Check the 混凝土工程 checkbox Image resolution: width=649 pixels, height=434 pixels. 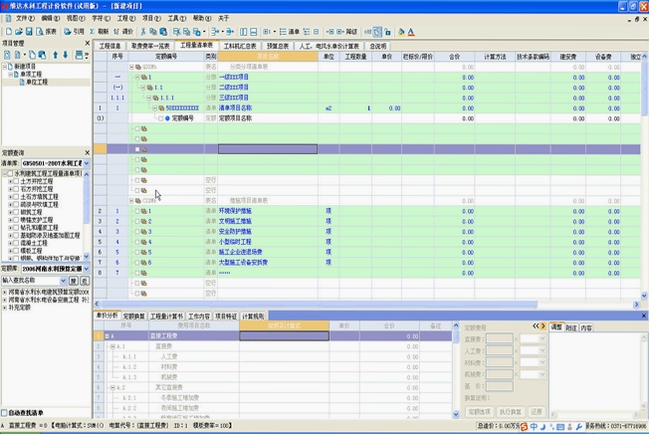tap(16, 243)
